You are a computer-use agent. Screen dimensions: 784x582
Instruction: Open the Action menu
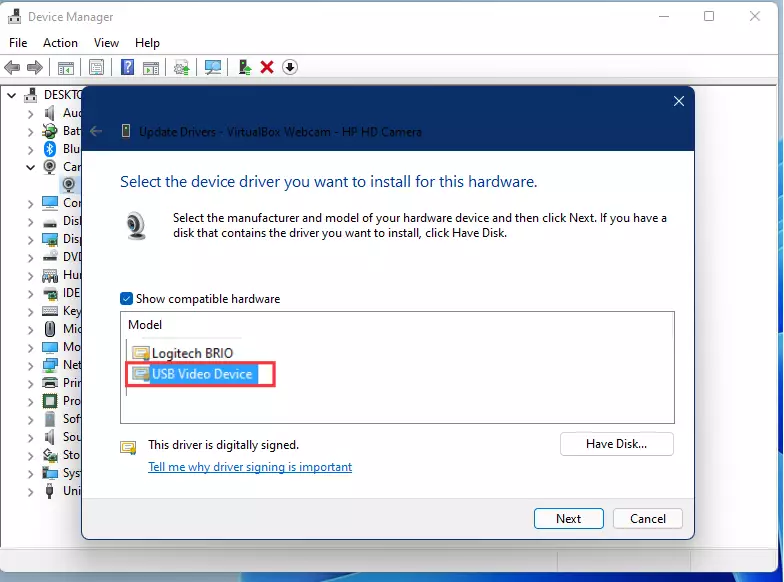click(x=60, y=43)
